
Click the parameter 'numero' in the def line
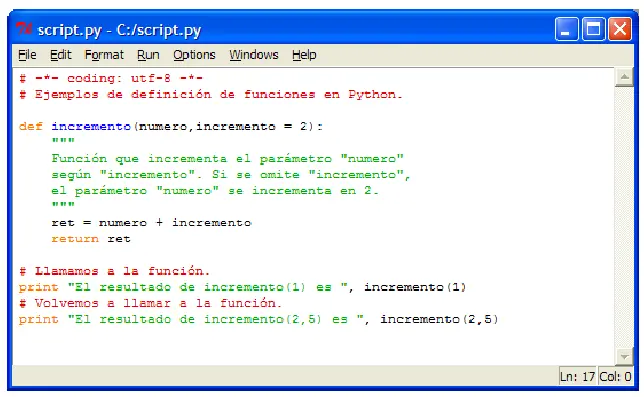coord(163,126)
